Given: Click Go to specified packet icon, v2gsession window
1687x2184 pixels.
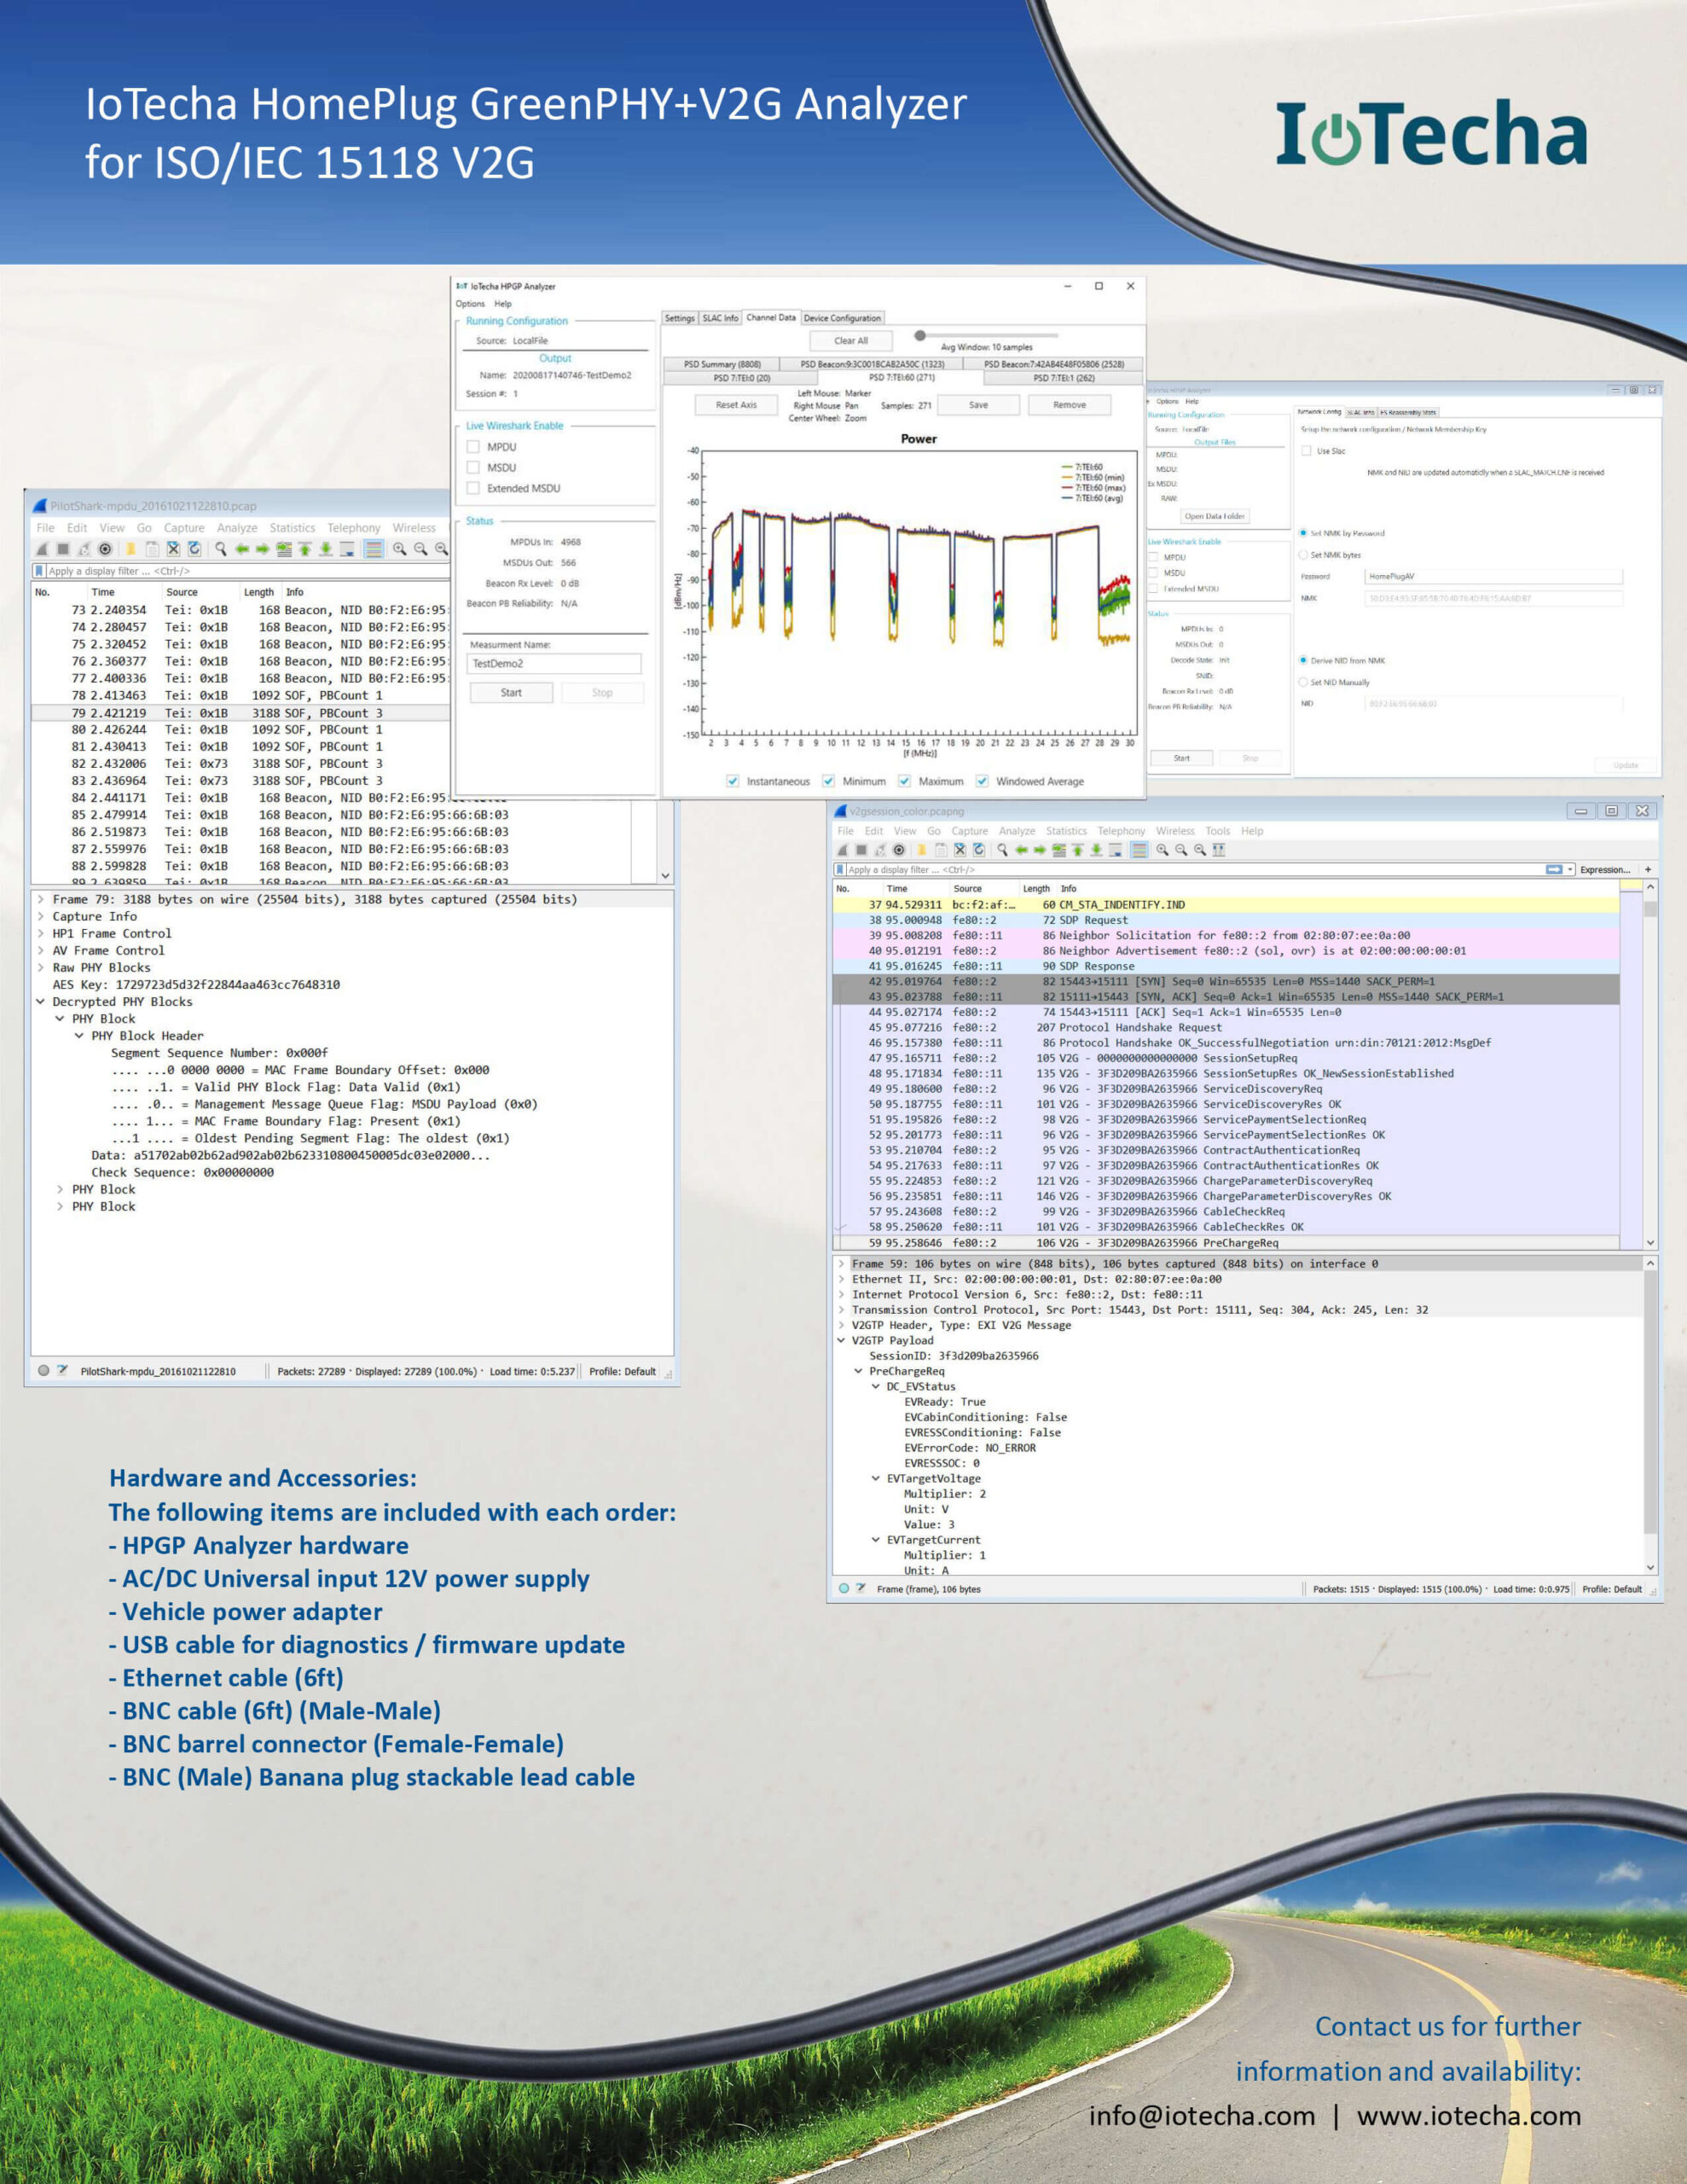Looking at the screenshot, I should (1059, 850).
